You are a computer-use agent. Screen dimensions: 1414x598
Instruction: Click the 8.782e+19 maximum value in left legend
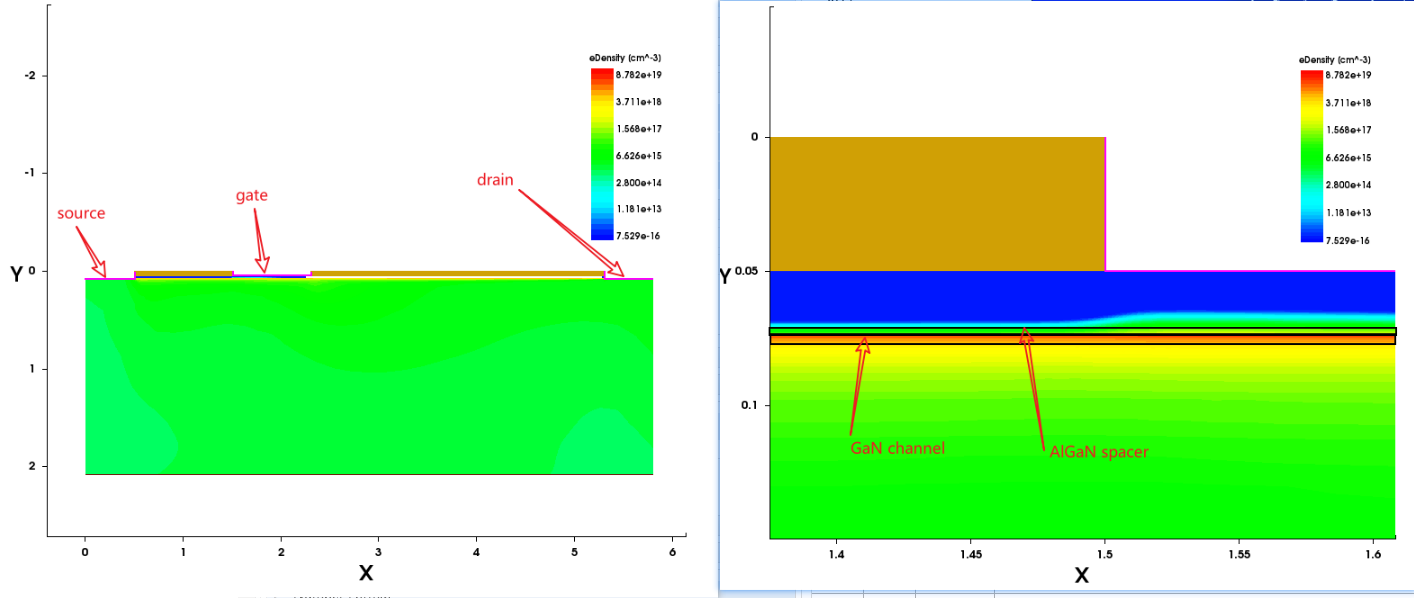pos(639,75)
